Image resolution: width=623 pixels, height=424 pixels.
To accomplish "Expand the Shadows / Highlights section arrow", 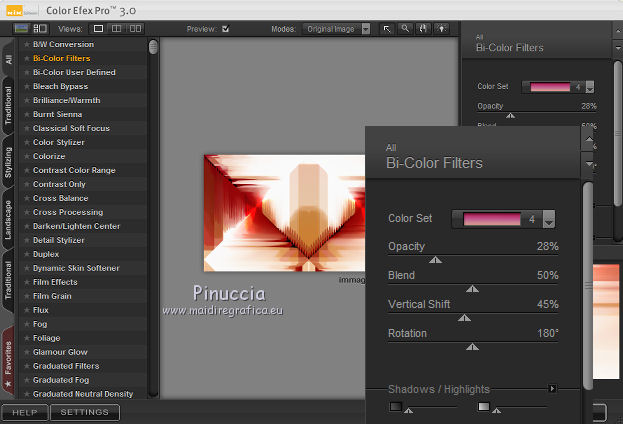I will click(x=552, y=388).
